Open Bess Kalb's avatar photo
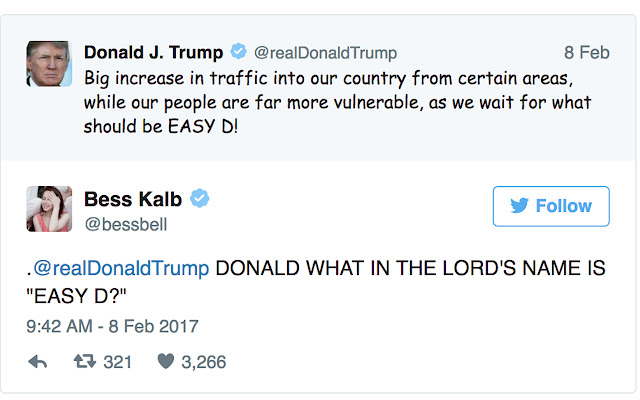Viewport: 640px width, 400px height. click(48, 208)
